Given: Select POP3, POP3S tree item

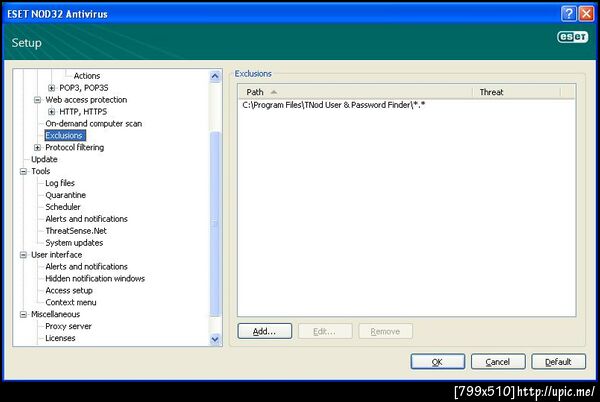Looking at the screenshot, I should point(84,88).
